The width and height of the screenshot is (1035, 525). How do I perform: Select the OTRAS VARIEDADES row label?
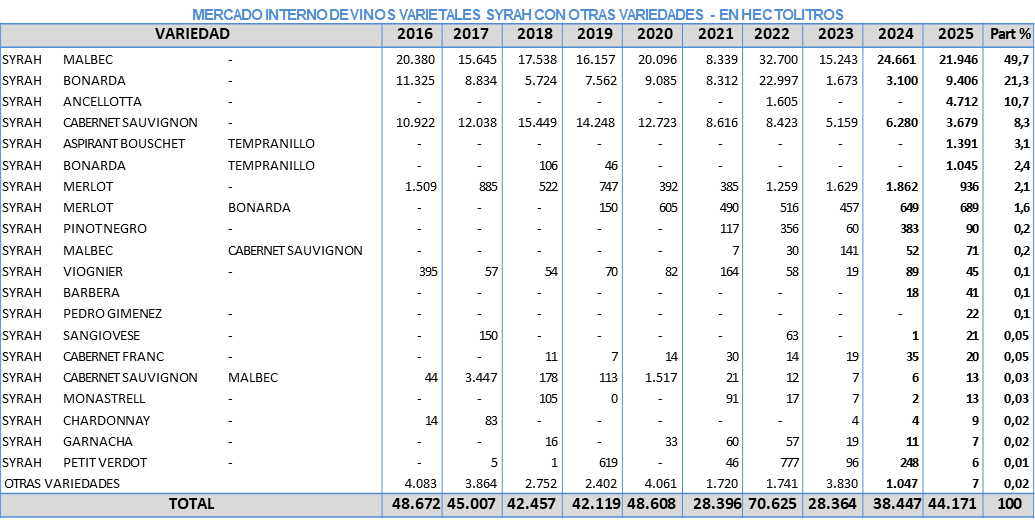click(x=61, y=483)
